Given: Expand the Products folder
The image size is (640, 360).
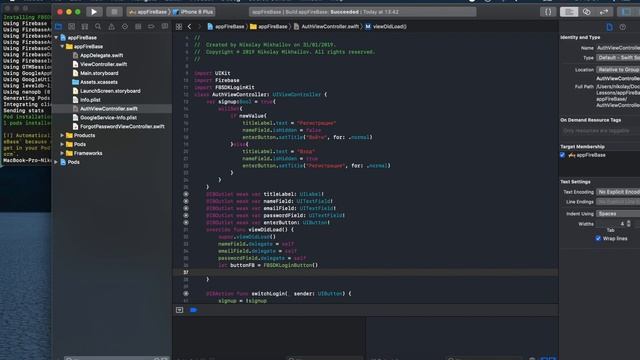Looking at the screenshot, I should coord(62,136).
